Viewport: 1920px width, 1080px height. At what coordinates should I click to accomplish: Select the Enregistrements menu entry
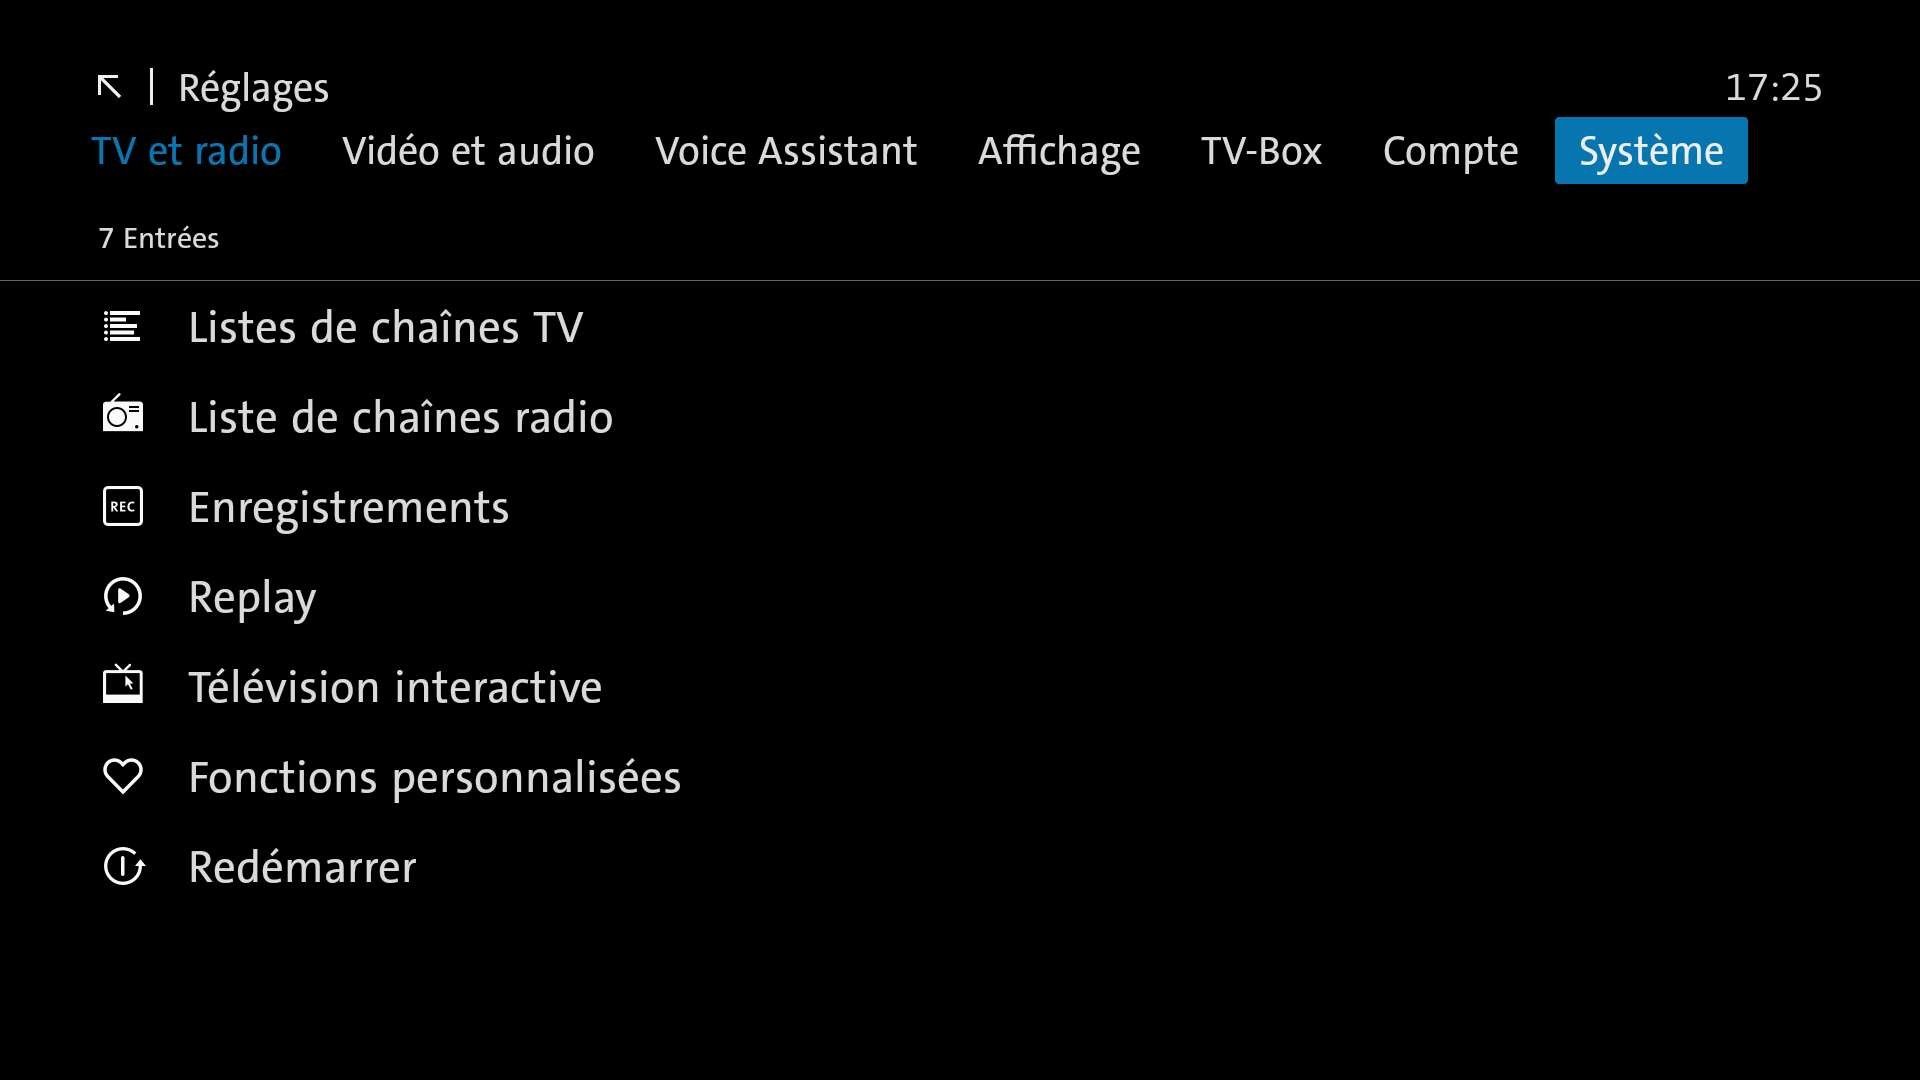348,508
